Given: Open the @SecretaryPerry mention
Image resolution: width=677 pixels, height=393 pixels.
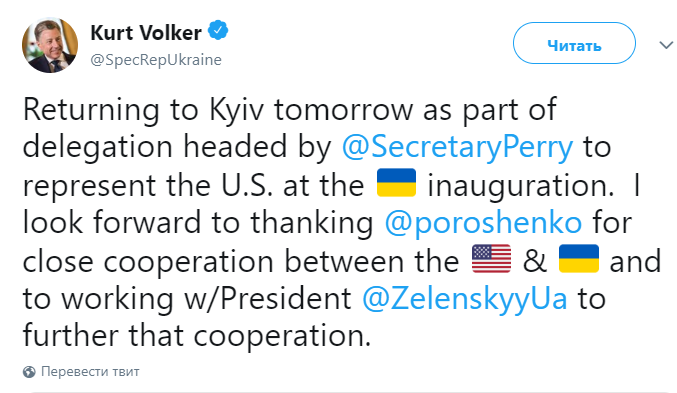Looking at the screenshot, I should [457, 146].
